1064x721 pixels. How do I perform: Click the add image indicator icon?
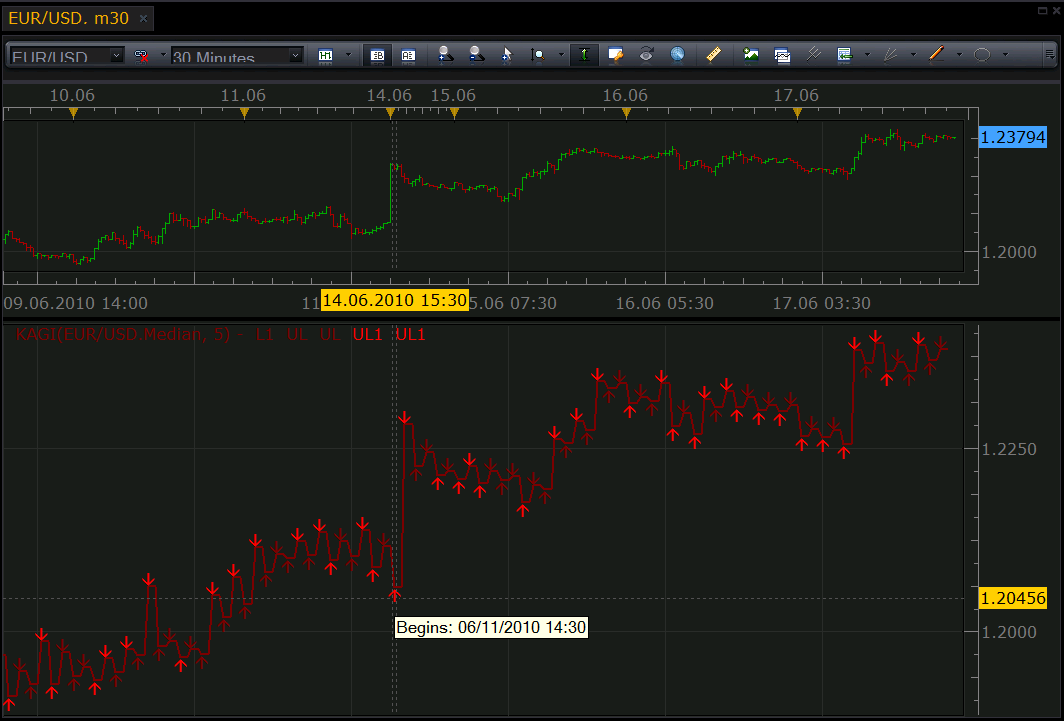click(x=750, y=55)
